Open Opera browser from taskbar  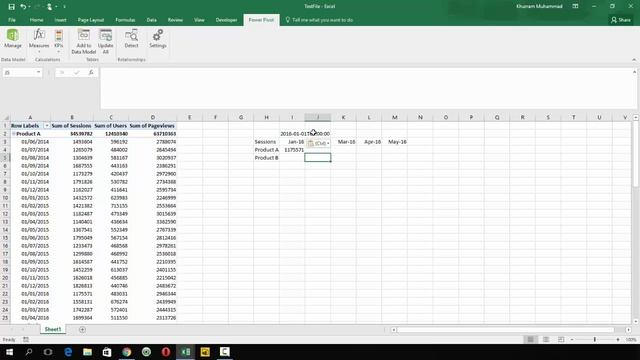[x=166, y=352]
